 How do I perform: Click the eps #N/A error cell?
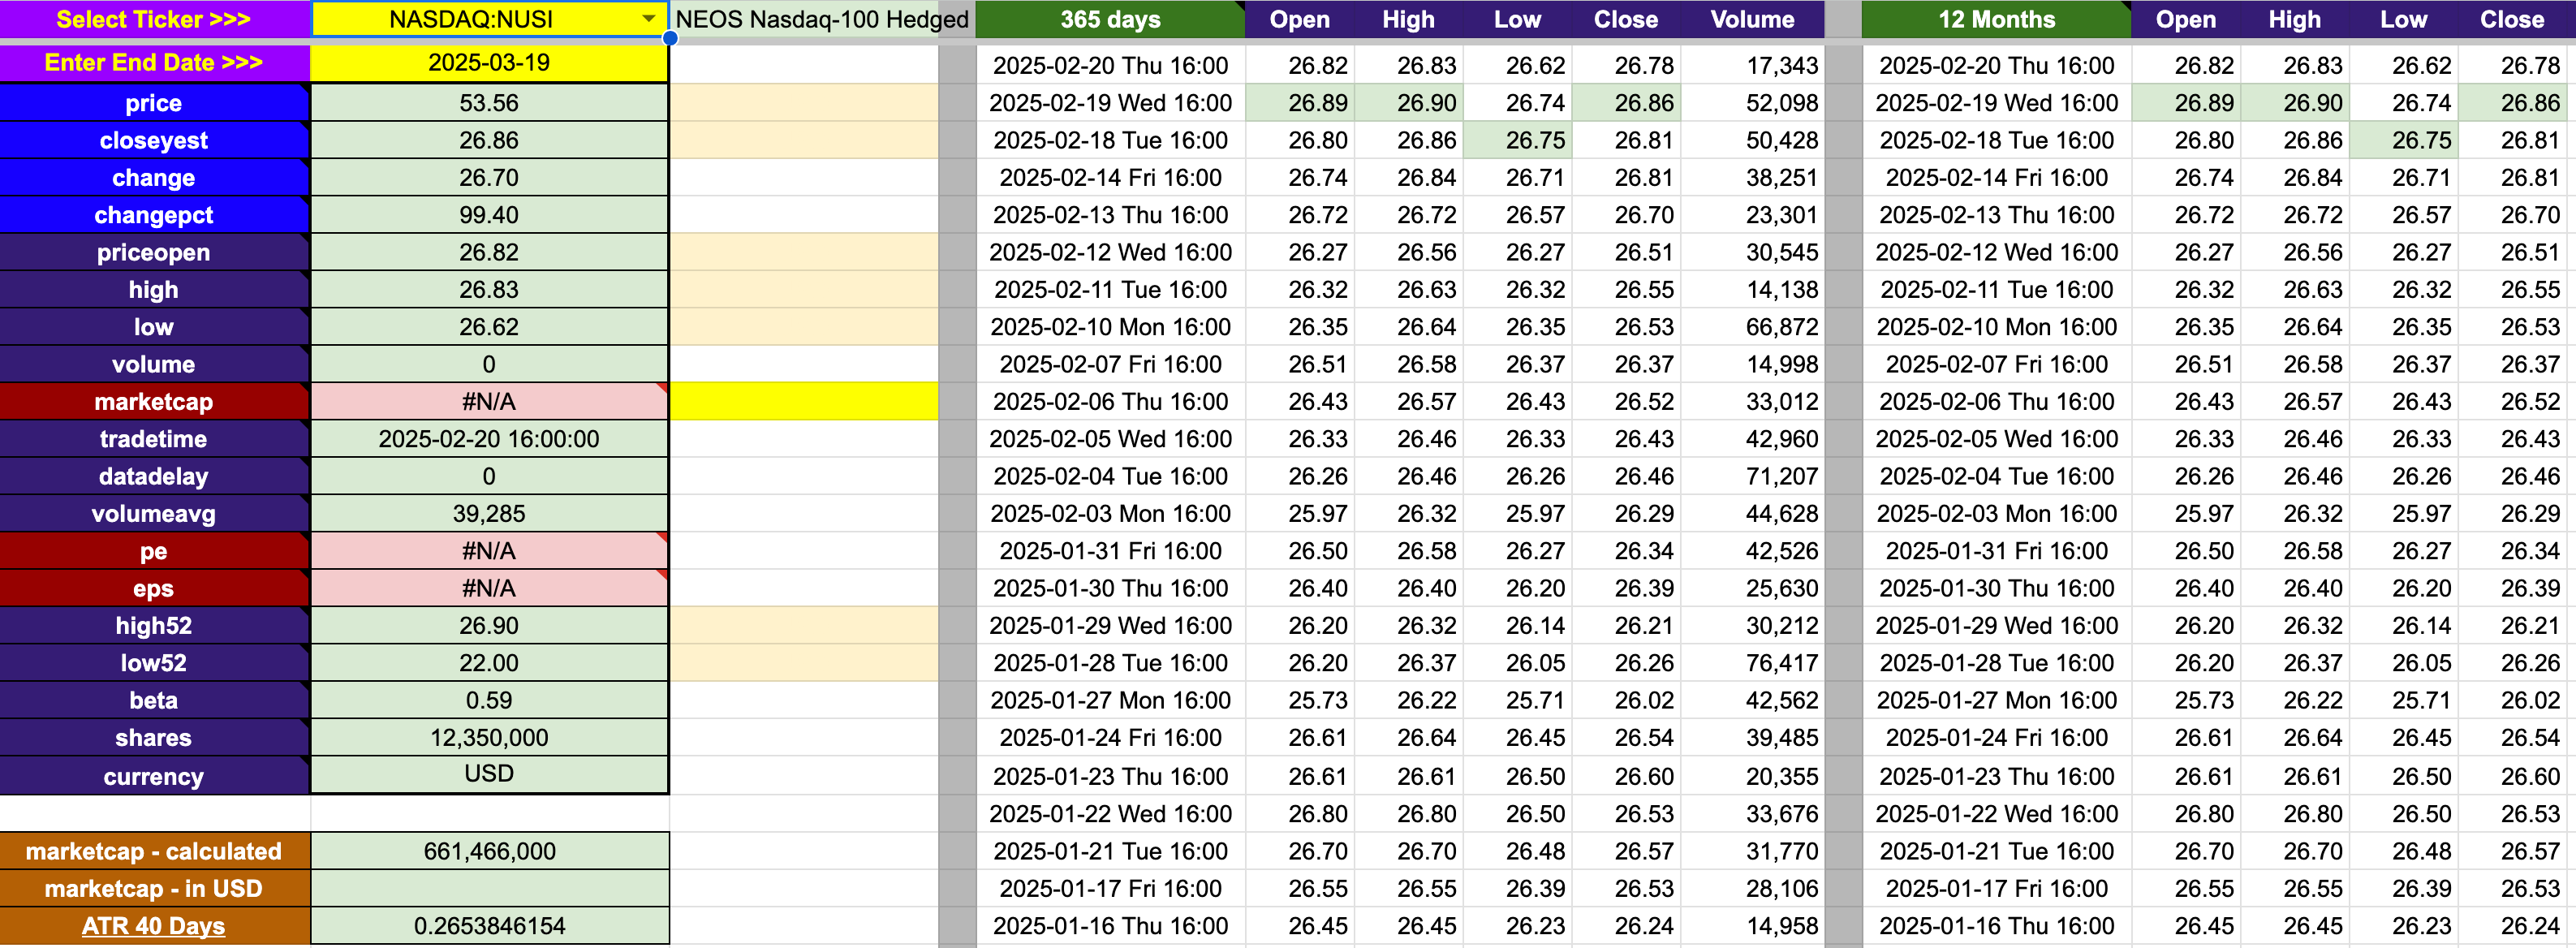[x=488, y=588]
